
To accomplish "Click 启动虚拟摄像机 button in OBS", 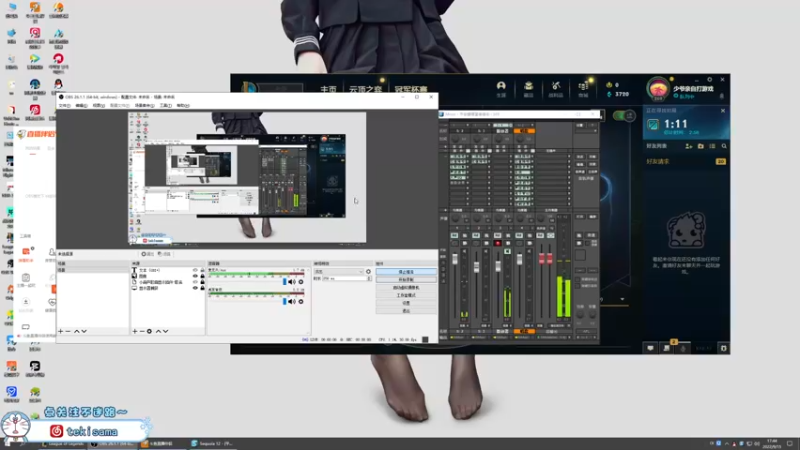I will click(406, 287).
